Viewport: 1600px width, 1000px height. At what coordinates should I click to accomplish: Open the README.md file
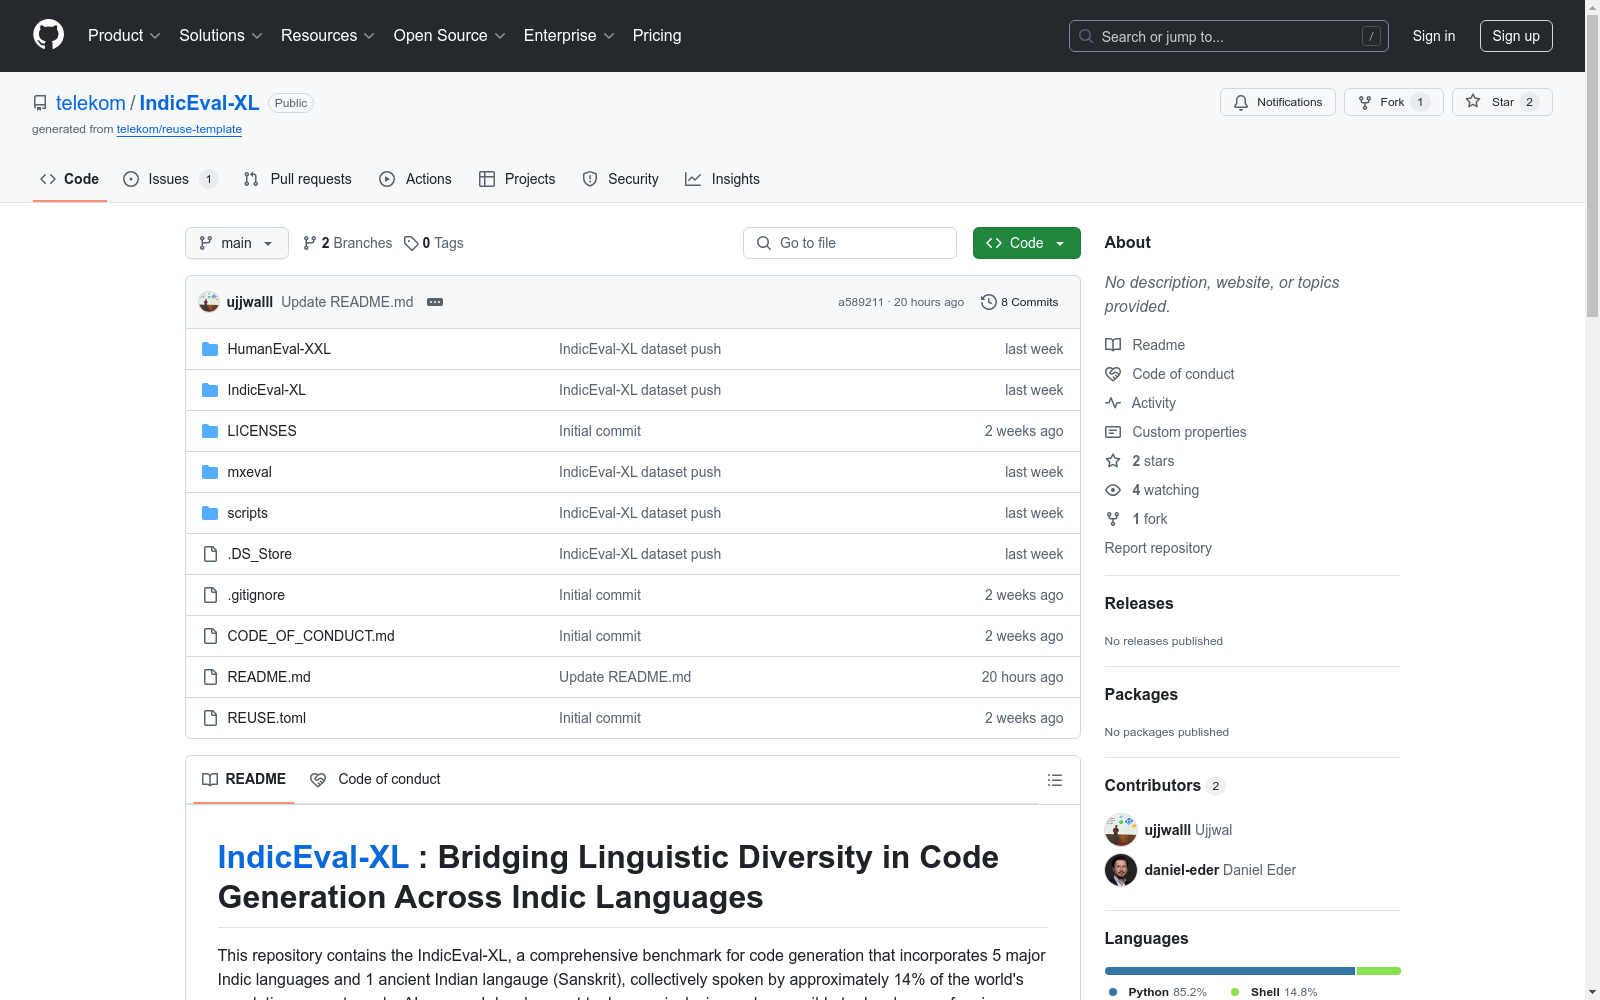[269, 677]
